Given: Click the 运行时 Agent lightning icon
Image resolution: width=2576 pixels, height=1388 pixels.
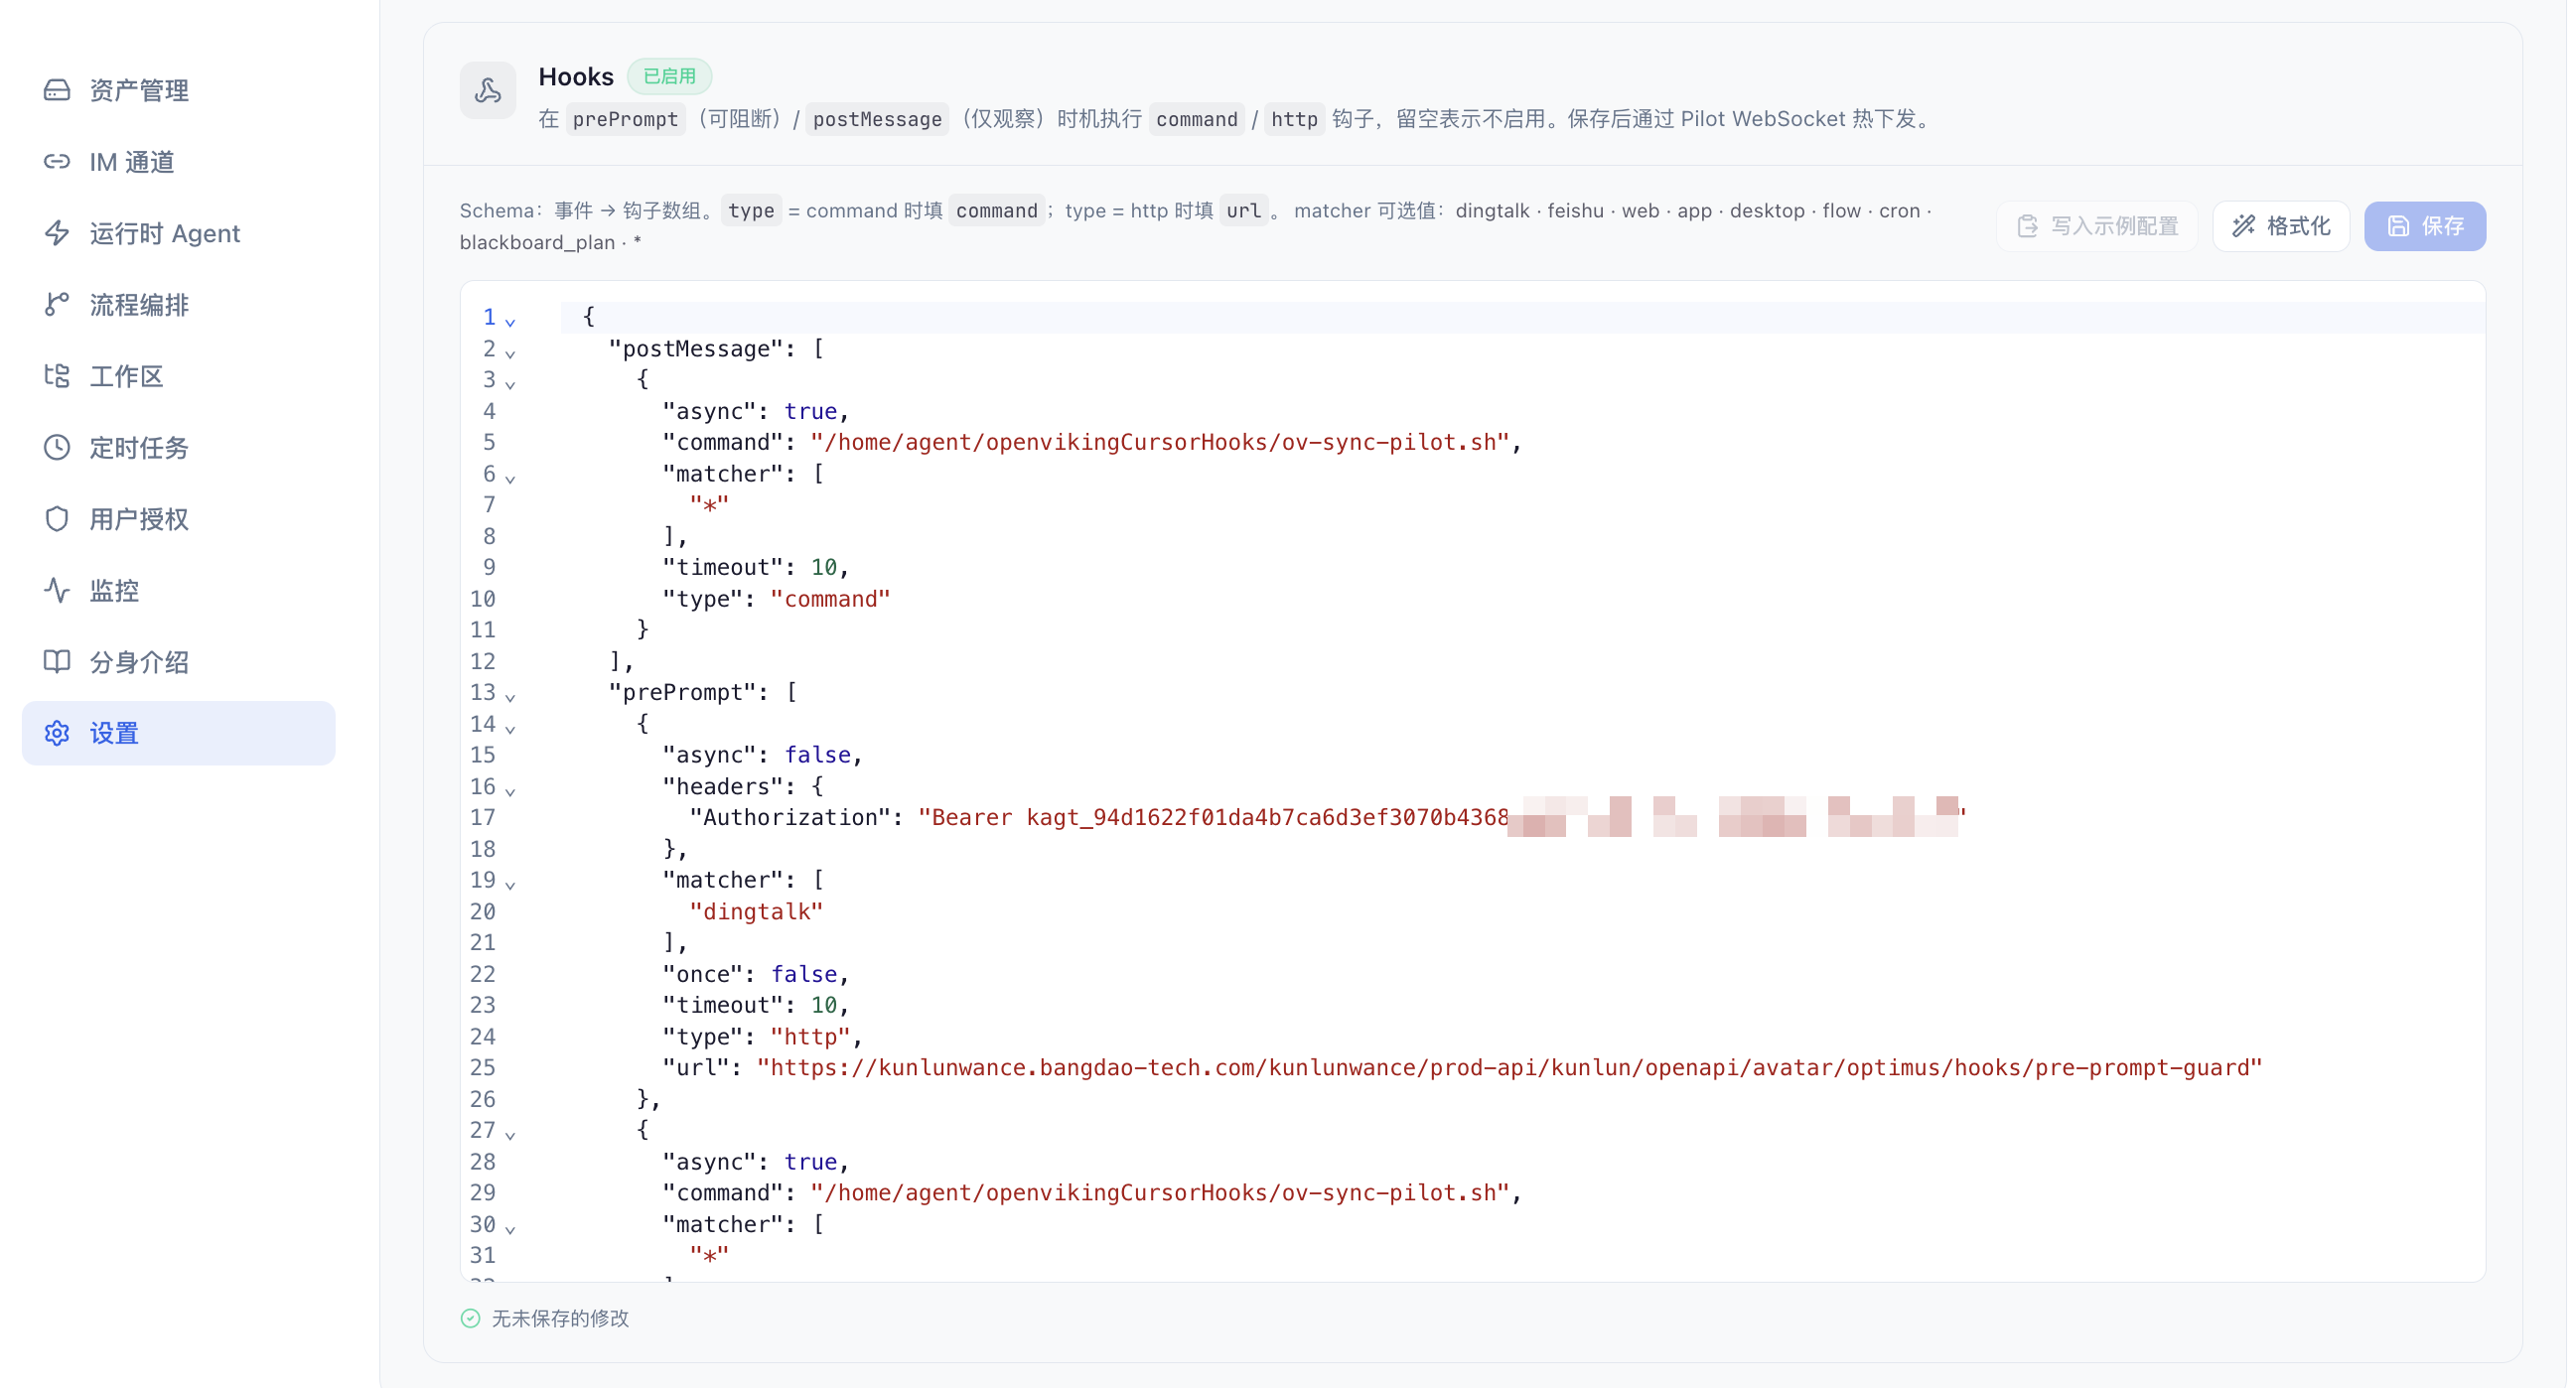Looking at the screenshot, I should [57, 233].
